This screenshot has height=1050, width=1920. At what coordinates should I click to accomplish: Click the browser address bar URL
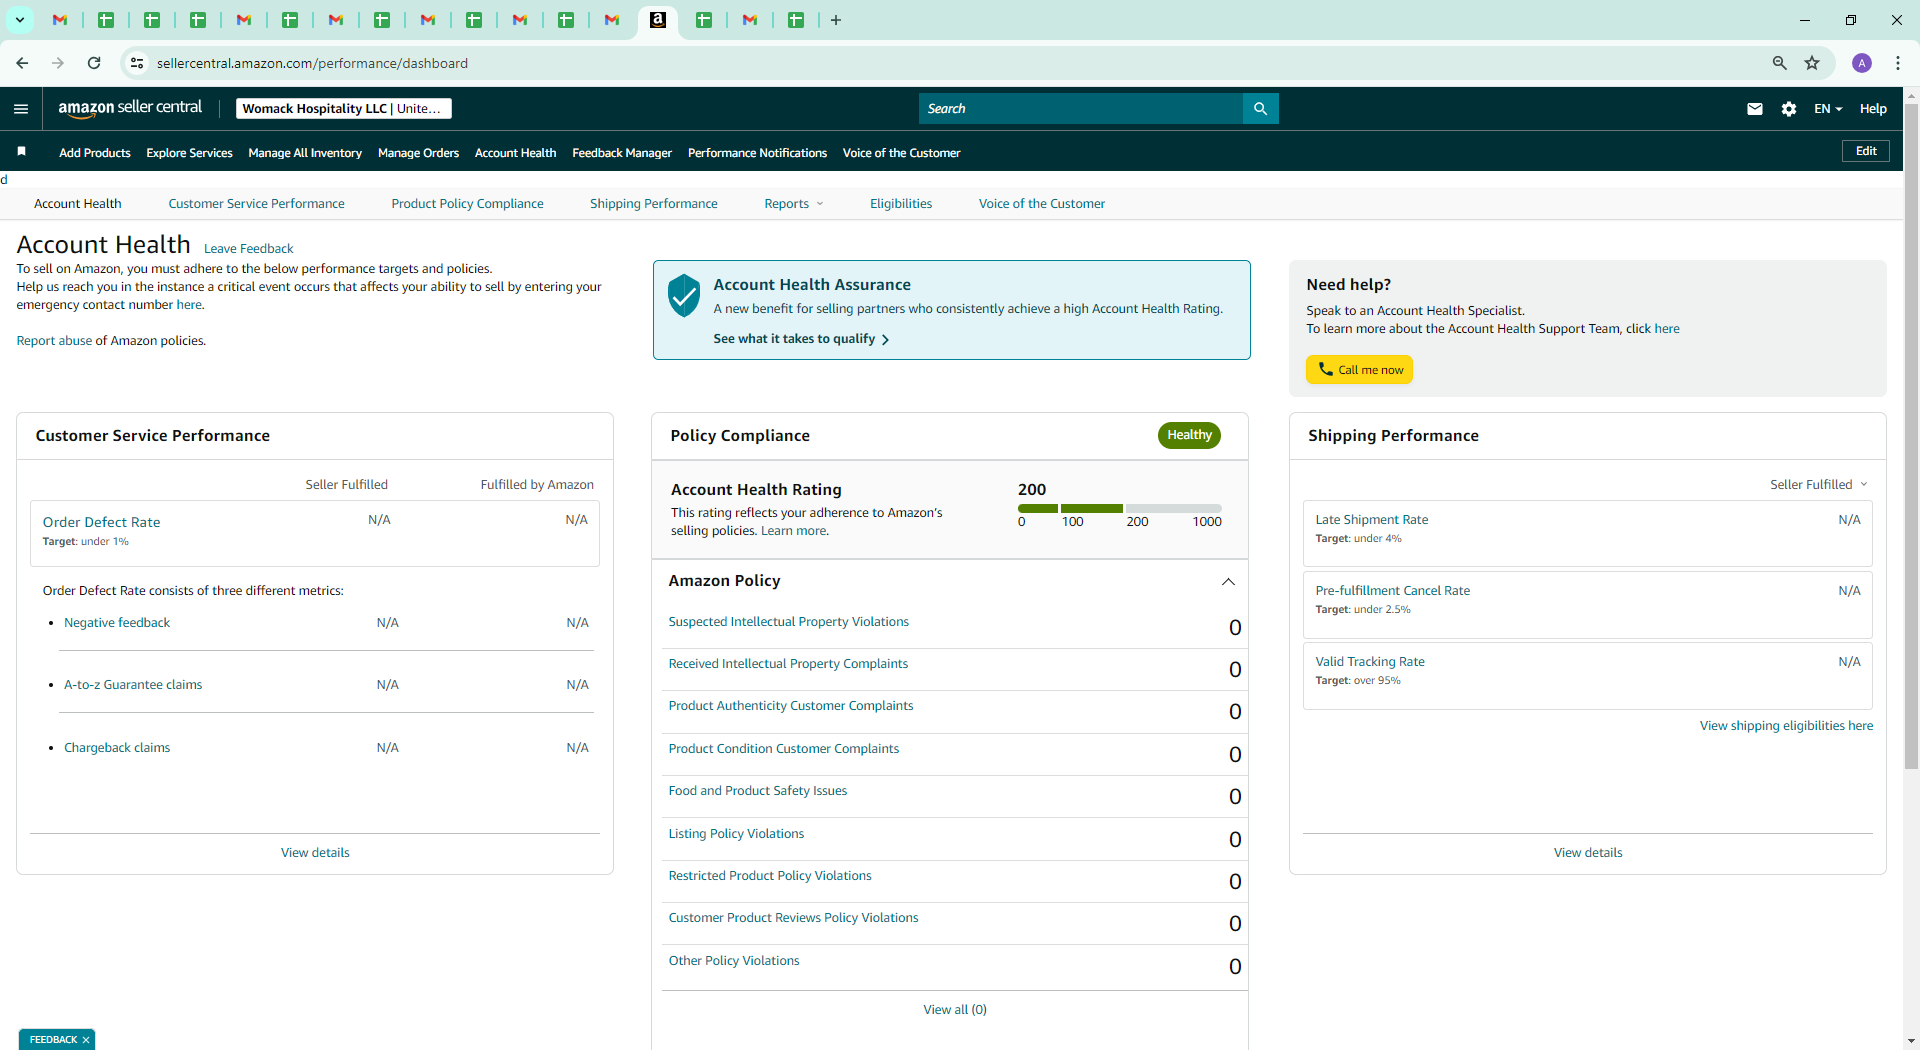[312, 63]
